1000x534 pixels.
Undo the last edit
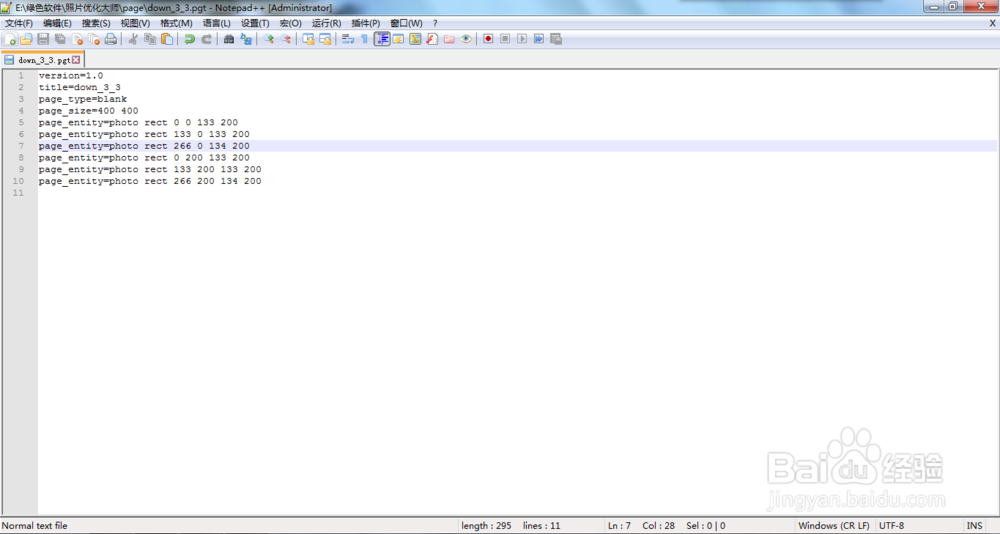pos(189,39)
